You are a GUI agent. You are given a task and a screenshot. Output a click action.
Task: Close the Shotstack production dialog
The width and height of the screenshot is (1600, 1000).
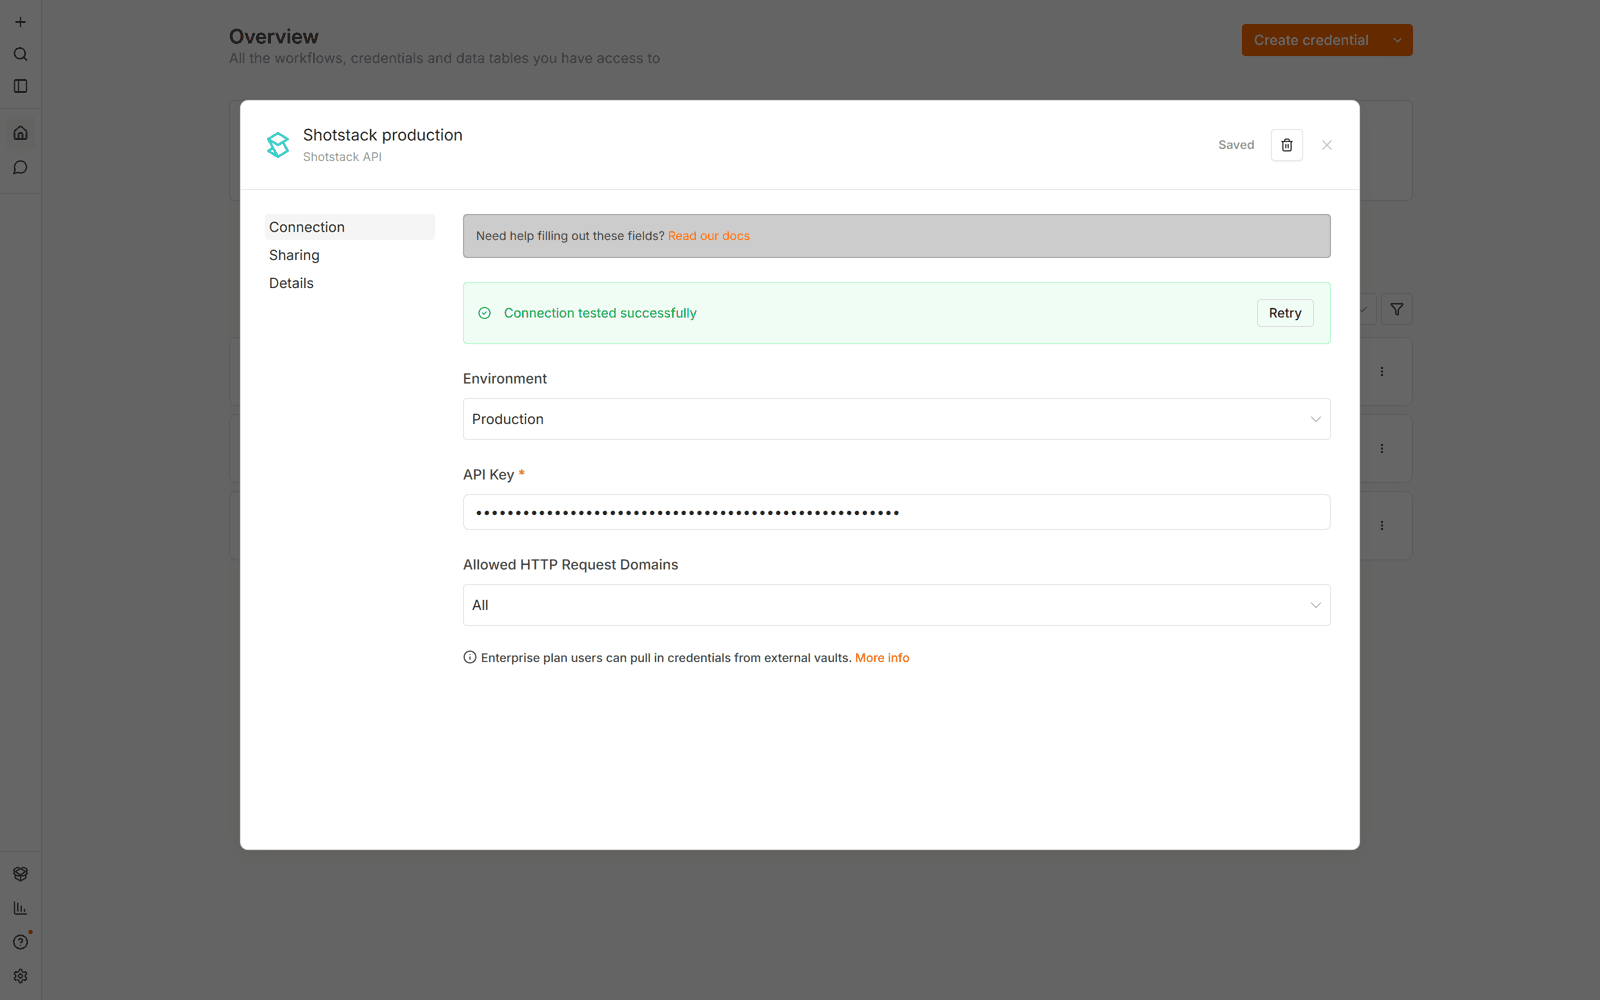(1327, 145)
